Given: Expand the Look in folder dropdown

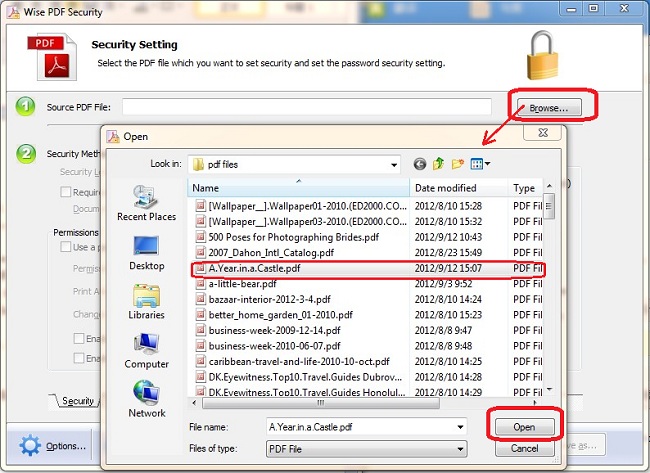Looking at the screenshot, I should 393,165.
